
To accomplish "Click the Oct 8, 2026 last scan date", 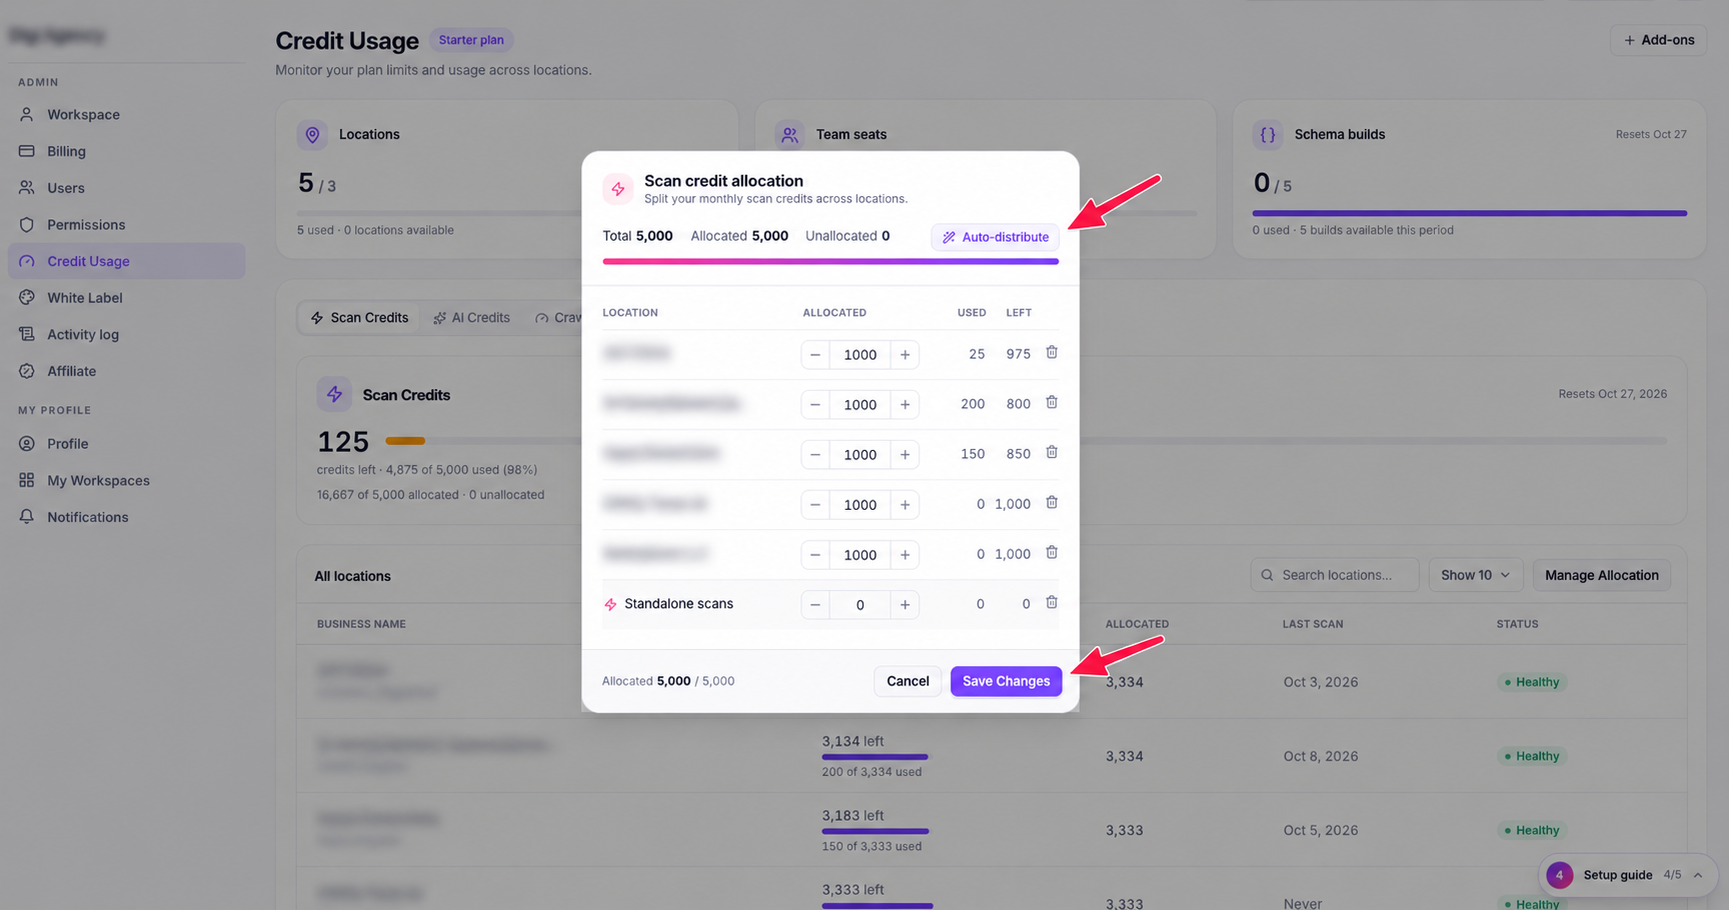I will tap(1320, 756).
